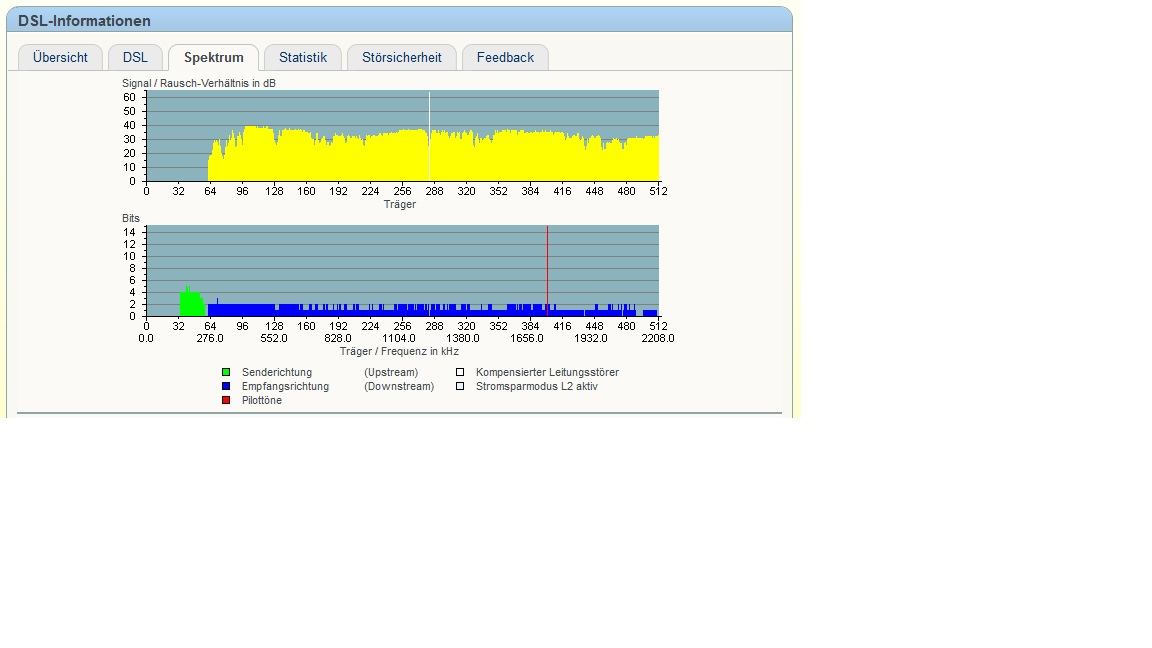Click the 1656.0 frequency axis value
1152x648 pixels.
[x=527, y=339]
